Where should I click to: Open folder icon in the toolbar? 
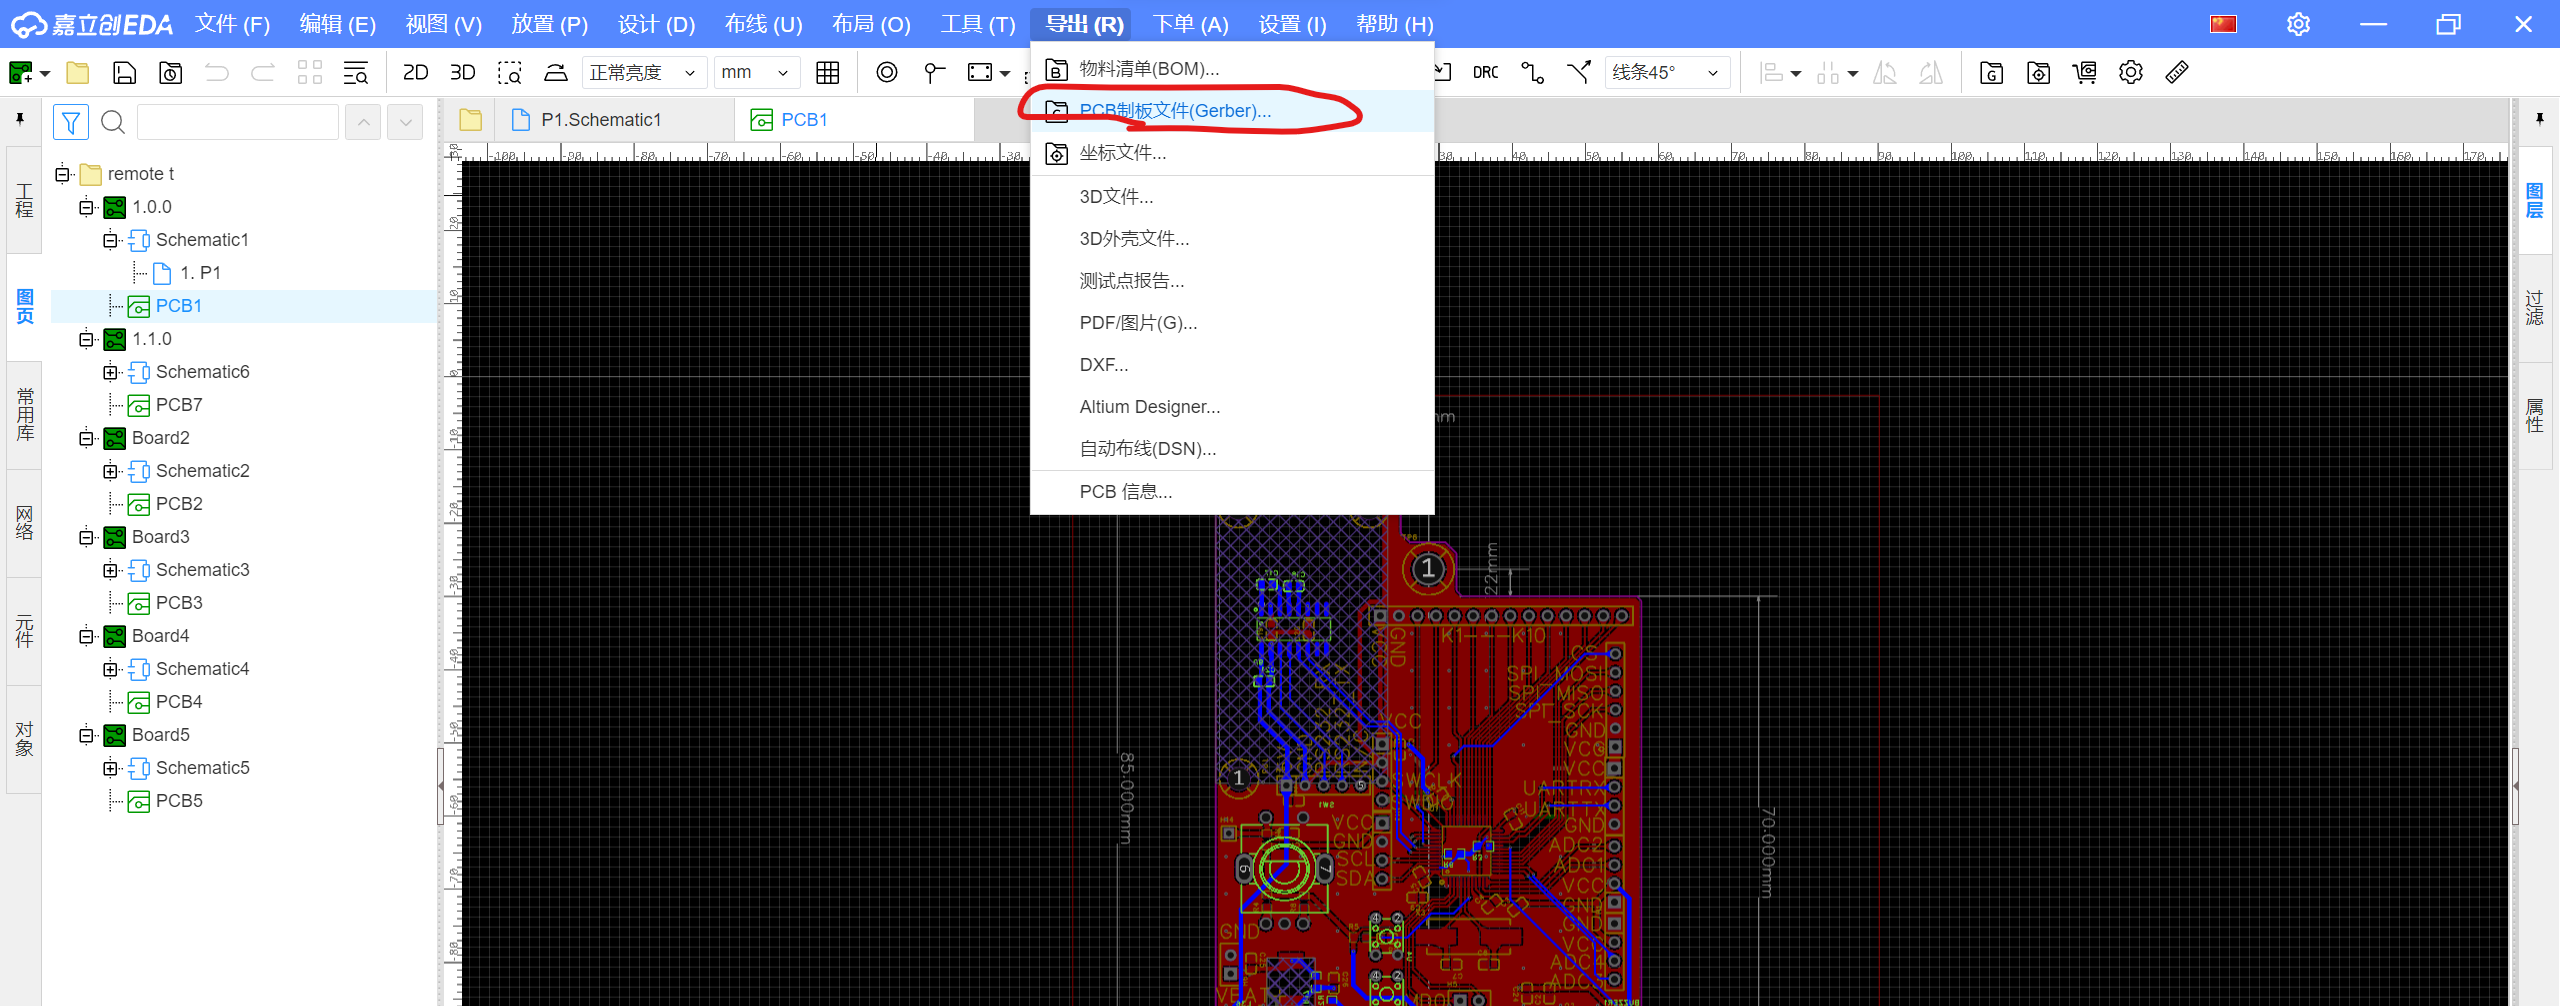[x=77, y=73]
